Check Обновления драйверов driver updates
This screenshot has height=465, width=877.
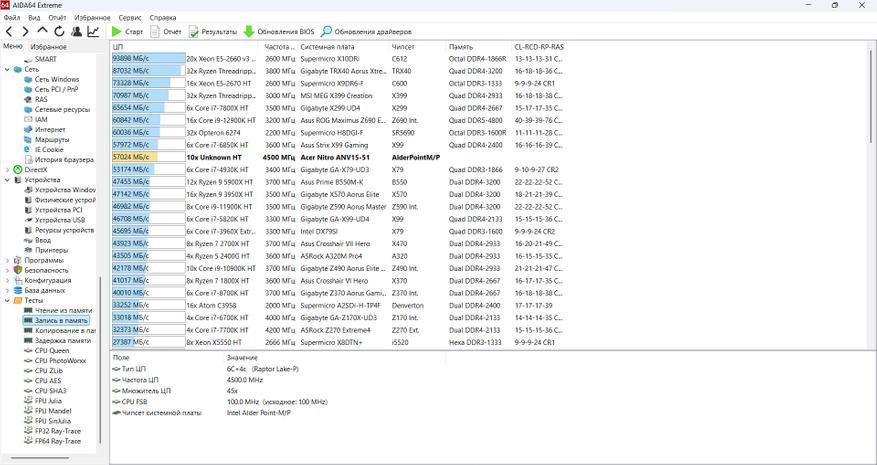(366, 32)
